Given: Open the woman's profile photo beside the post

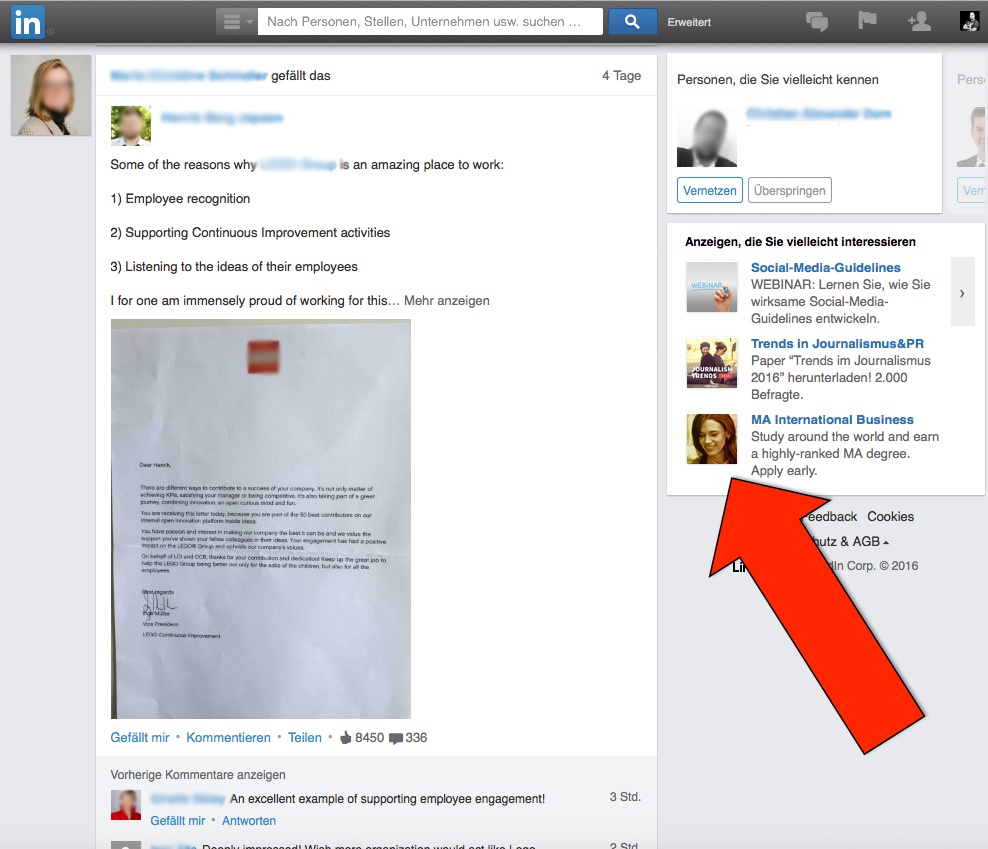Looking at the screenshot, I should (51, 95).
